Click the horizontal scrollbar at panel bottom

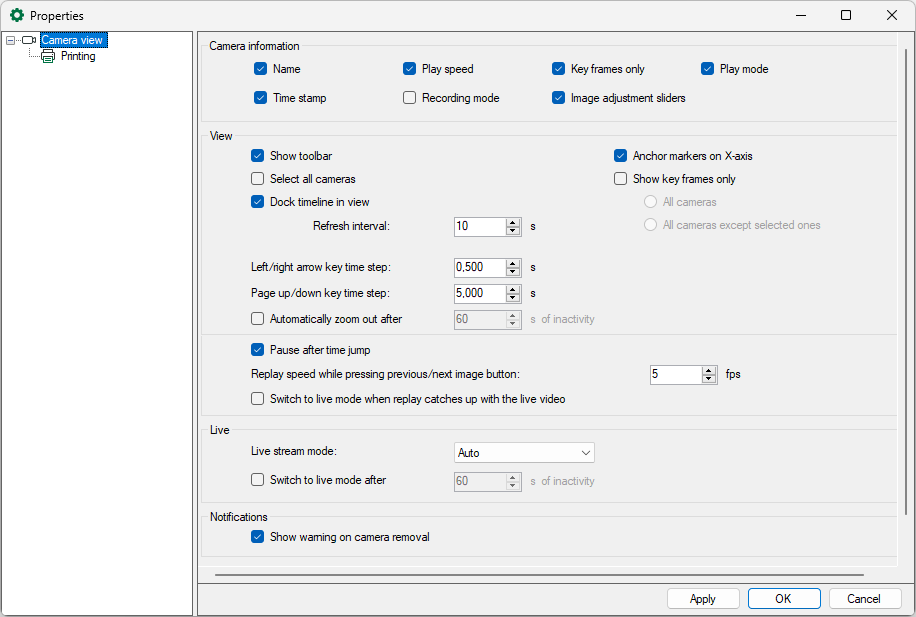[538, 575]
